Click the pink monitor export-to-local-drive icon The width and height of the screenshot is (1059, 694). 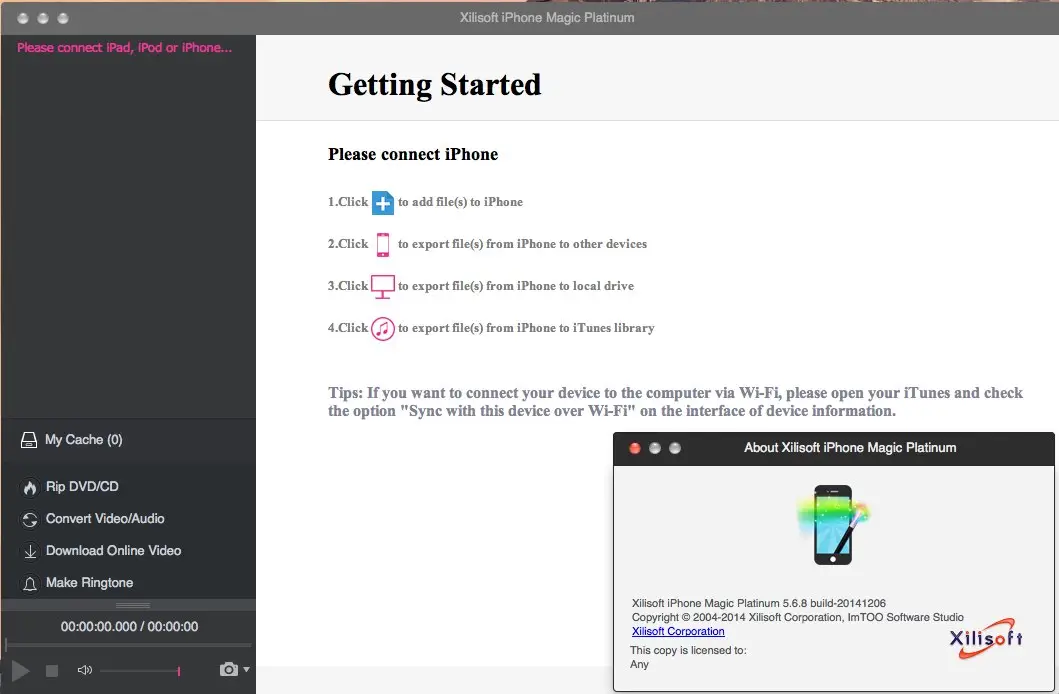click(383, 286)
